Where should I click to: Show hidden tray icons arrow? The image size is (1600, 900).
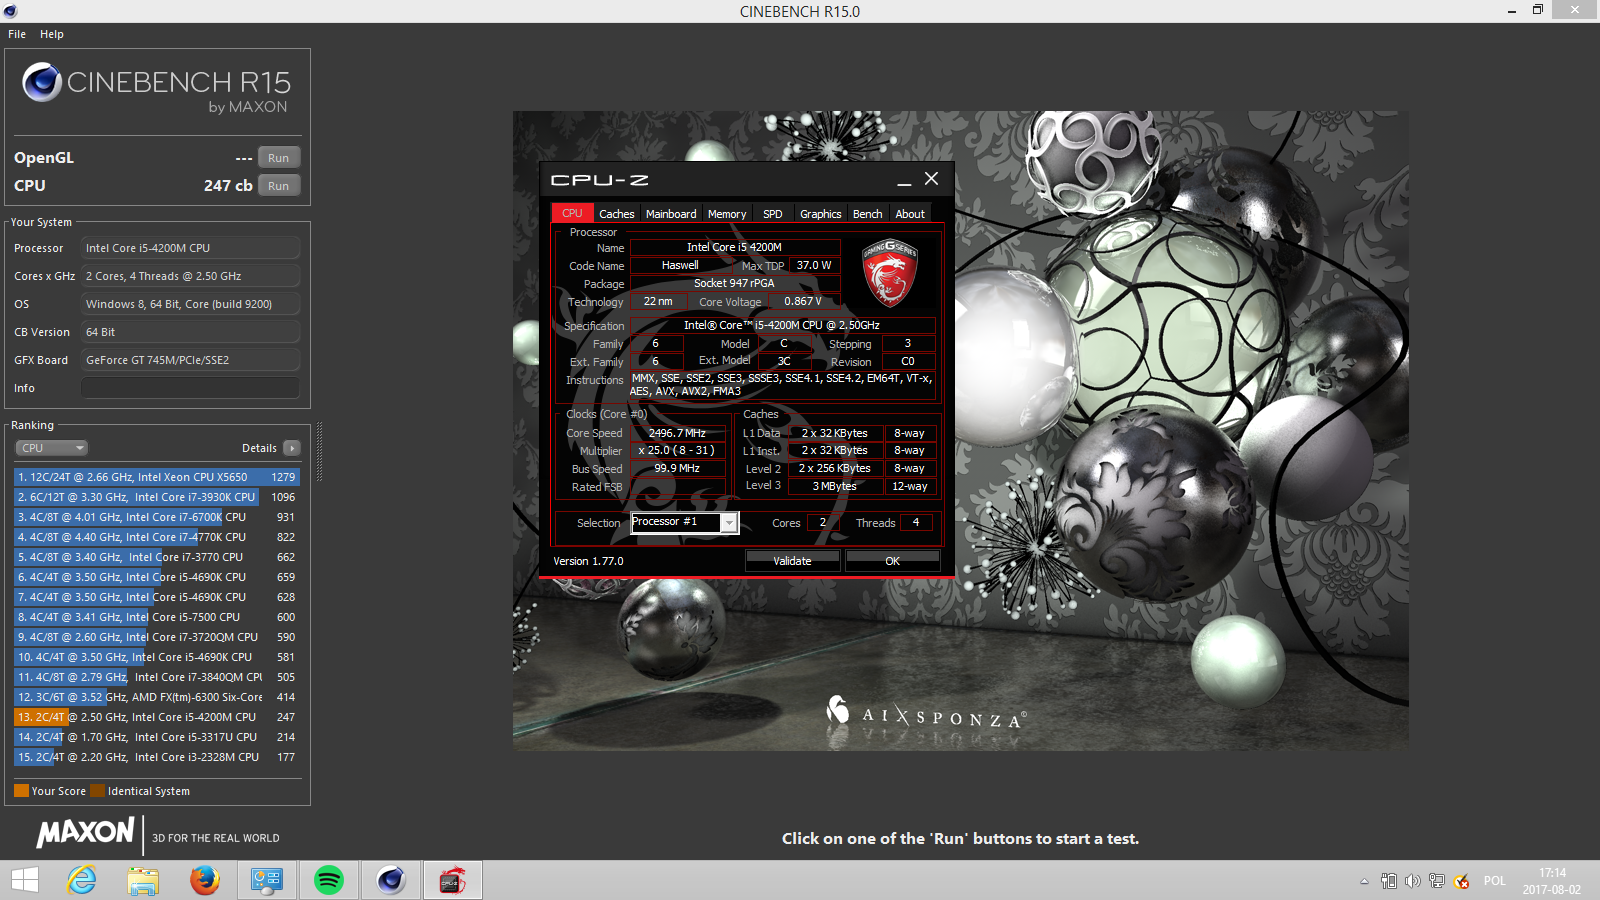(1364, 881)
